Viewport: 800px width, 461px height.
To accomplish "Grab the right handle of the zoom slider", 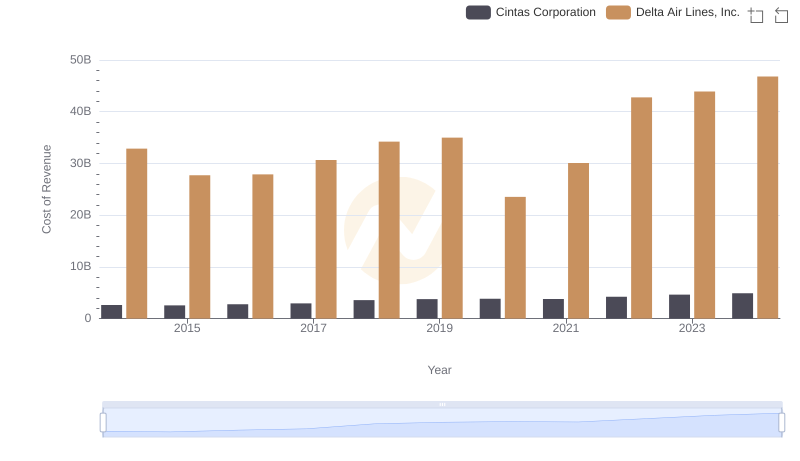I will click(x=781, y=423).
